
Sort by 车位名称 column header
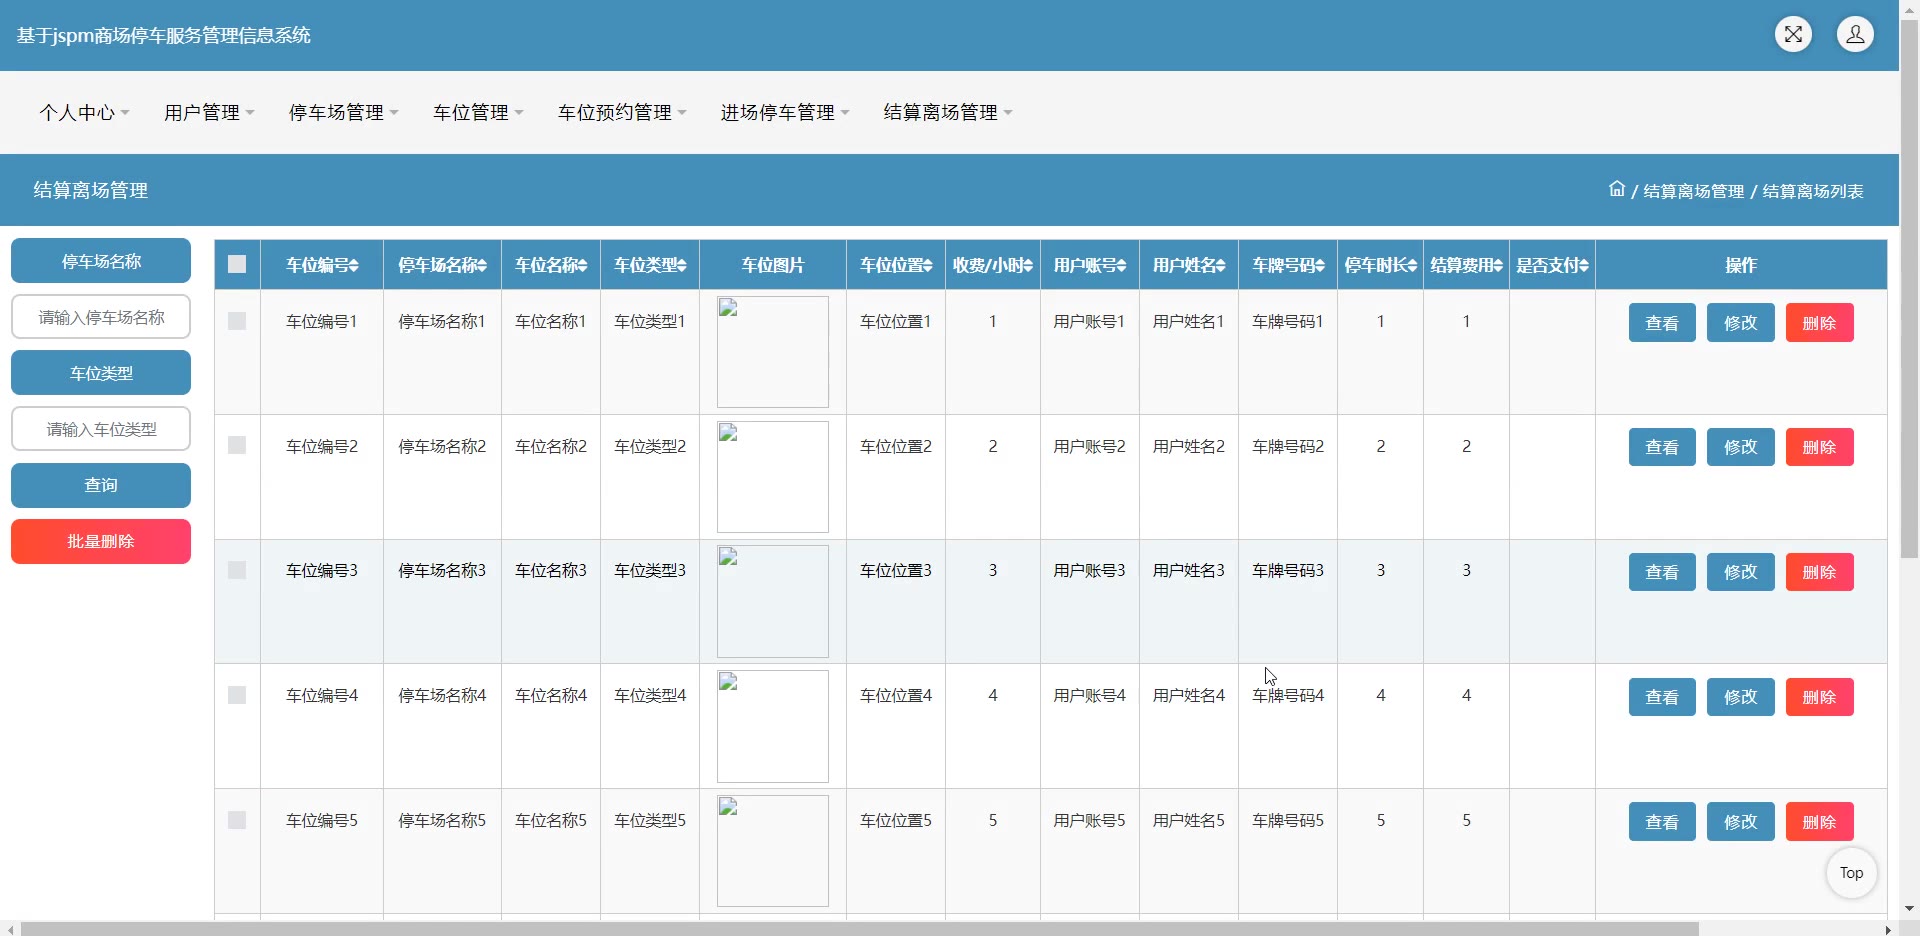point(551,265)
